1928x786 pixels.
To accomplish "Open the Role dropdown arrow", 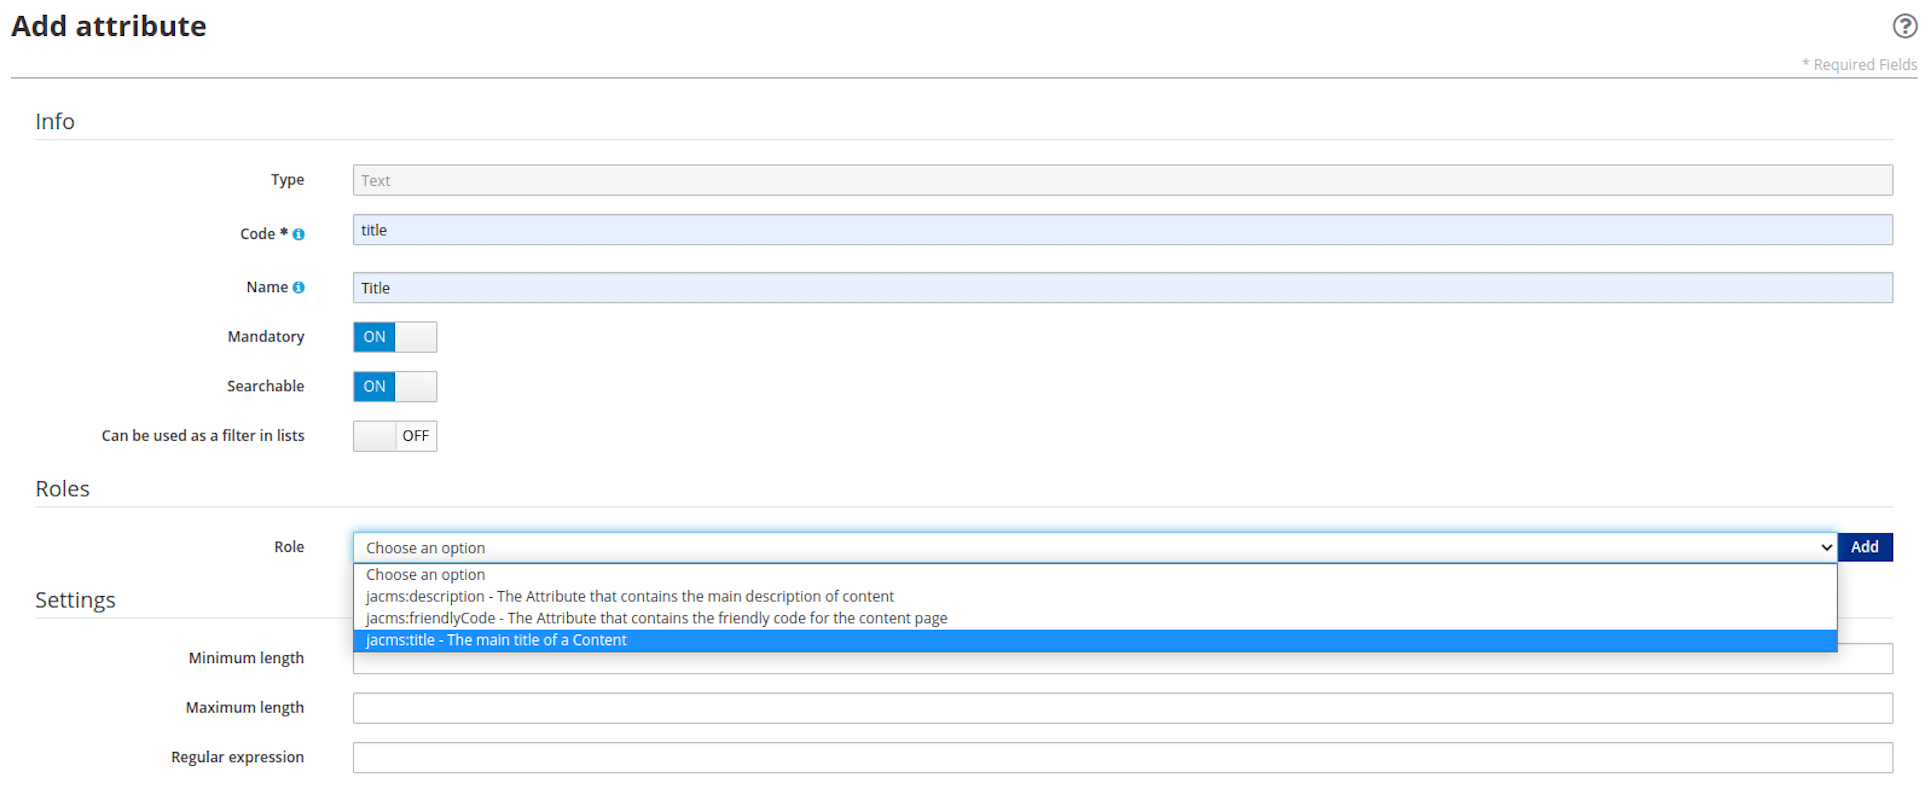I will click(x=1826, y=548).
